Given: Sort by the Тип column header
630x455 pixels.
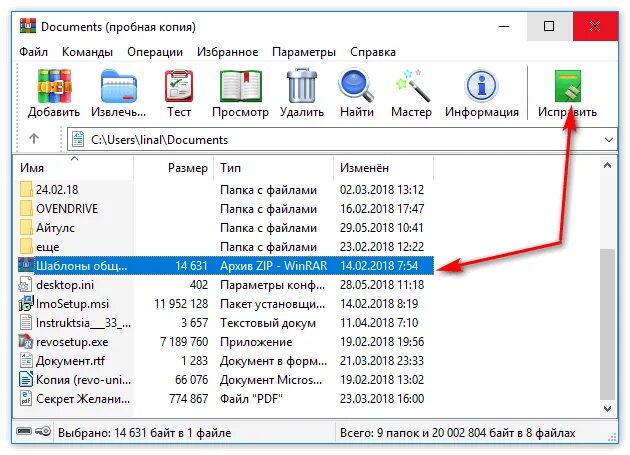Looking at the screenshot, I should (x=274, y=168).
